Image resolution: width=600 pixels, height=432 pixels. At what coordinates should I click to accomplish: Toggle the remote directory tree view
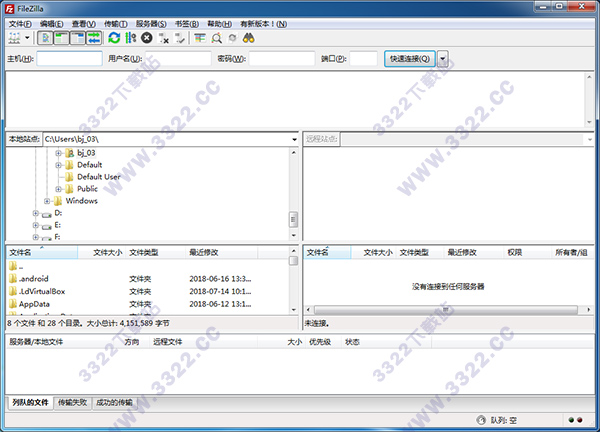tap(78, 38)
